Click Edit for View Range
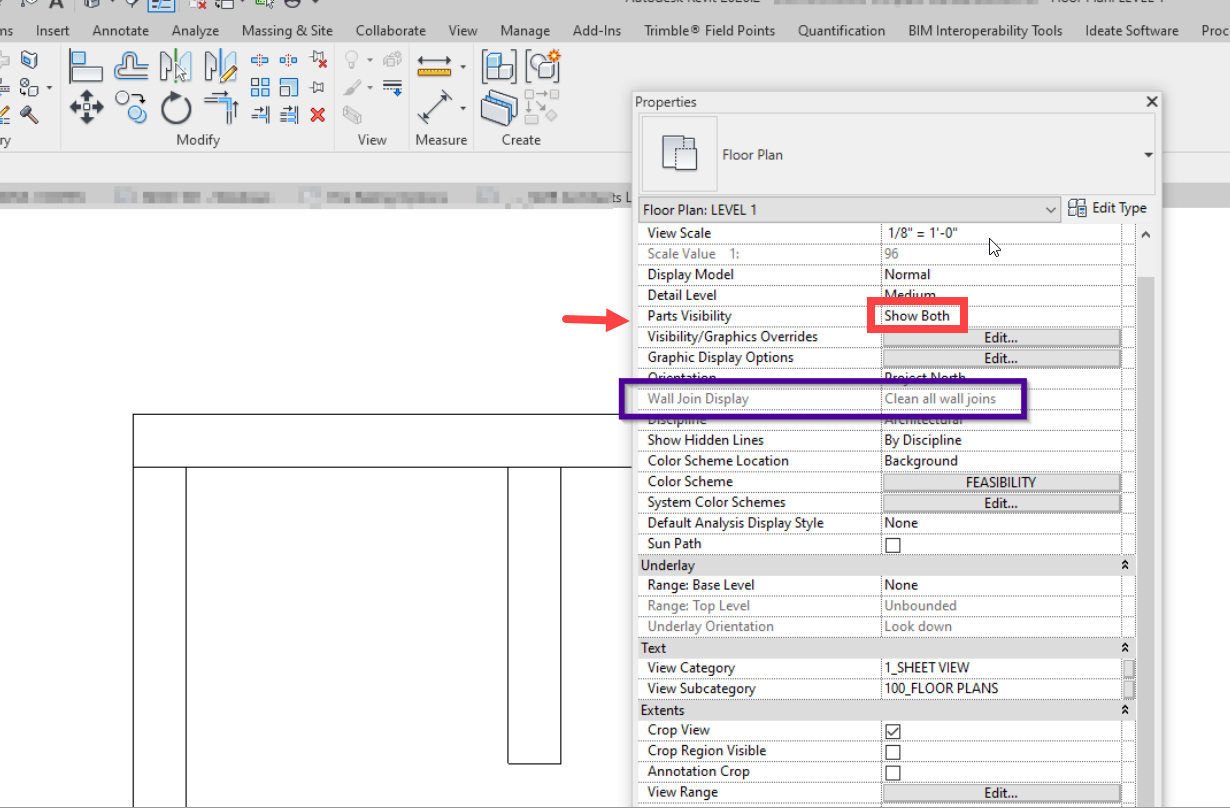 tap(1001, 793)
